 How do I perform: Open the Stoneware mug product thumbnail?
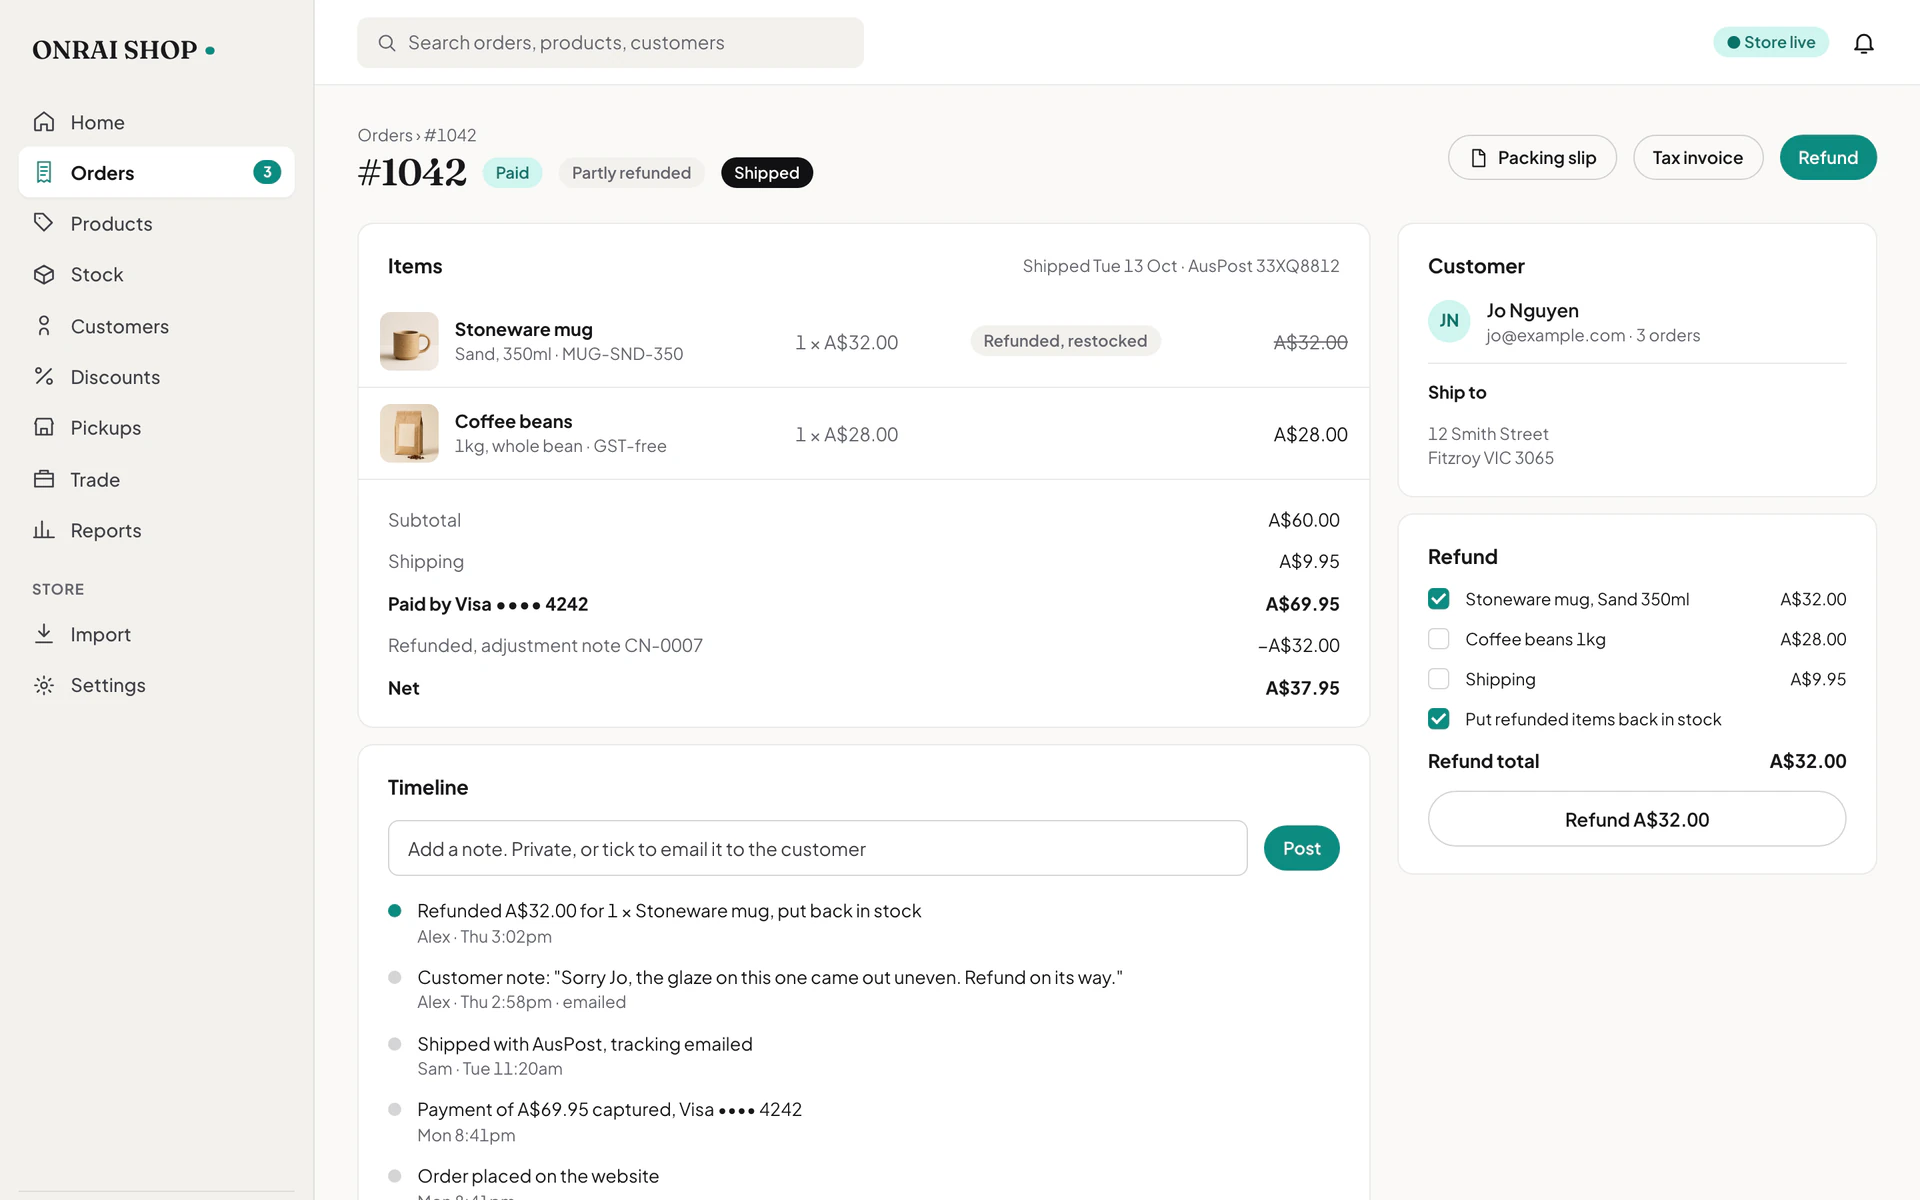pos(409,341)
